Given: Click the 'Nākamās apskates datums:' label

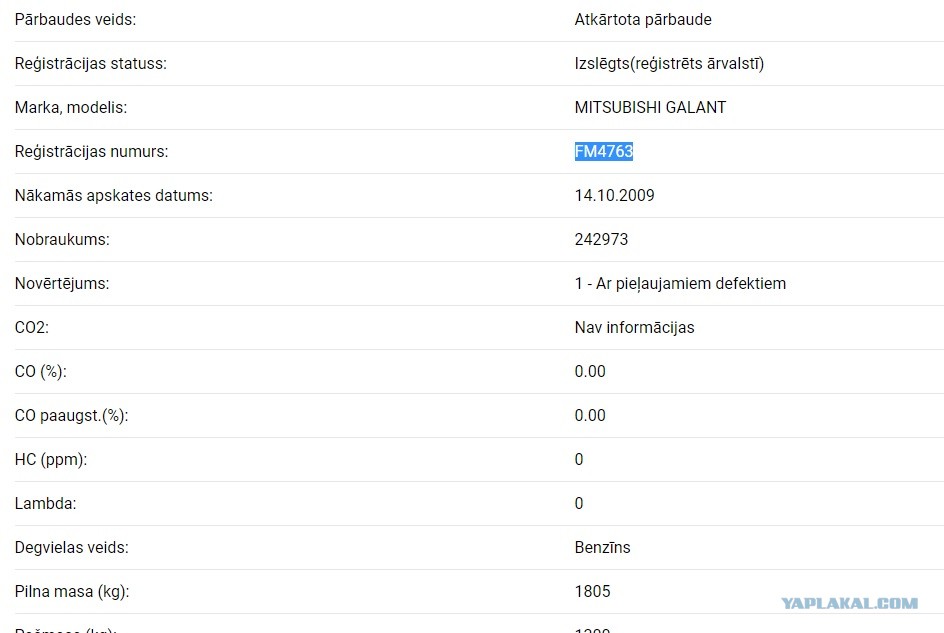Looking at the screenshot, I should tap(114, 196).
